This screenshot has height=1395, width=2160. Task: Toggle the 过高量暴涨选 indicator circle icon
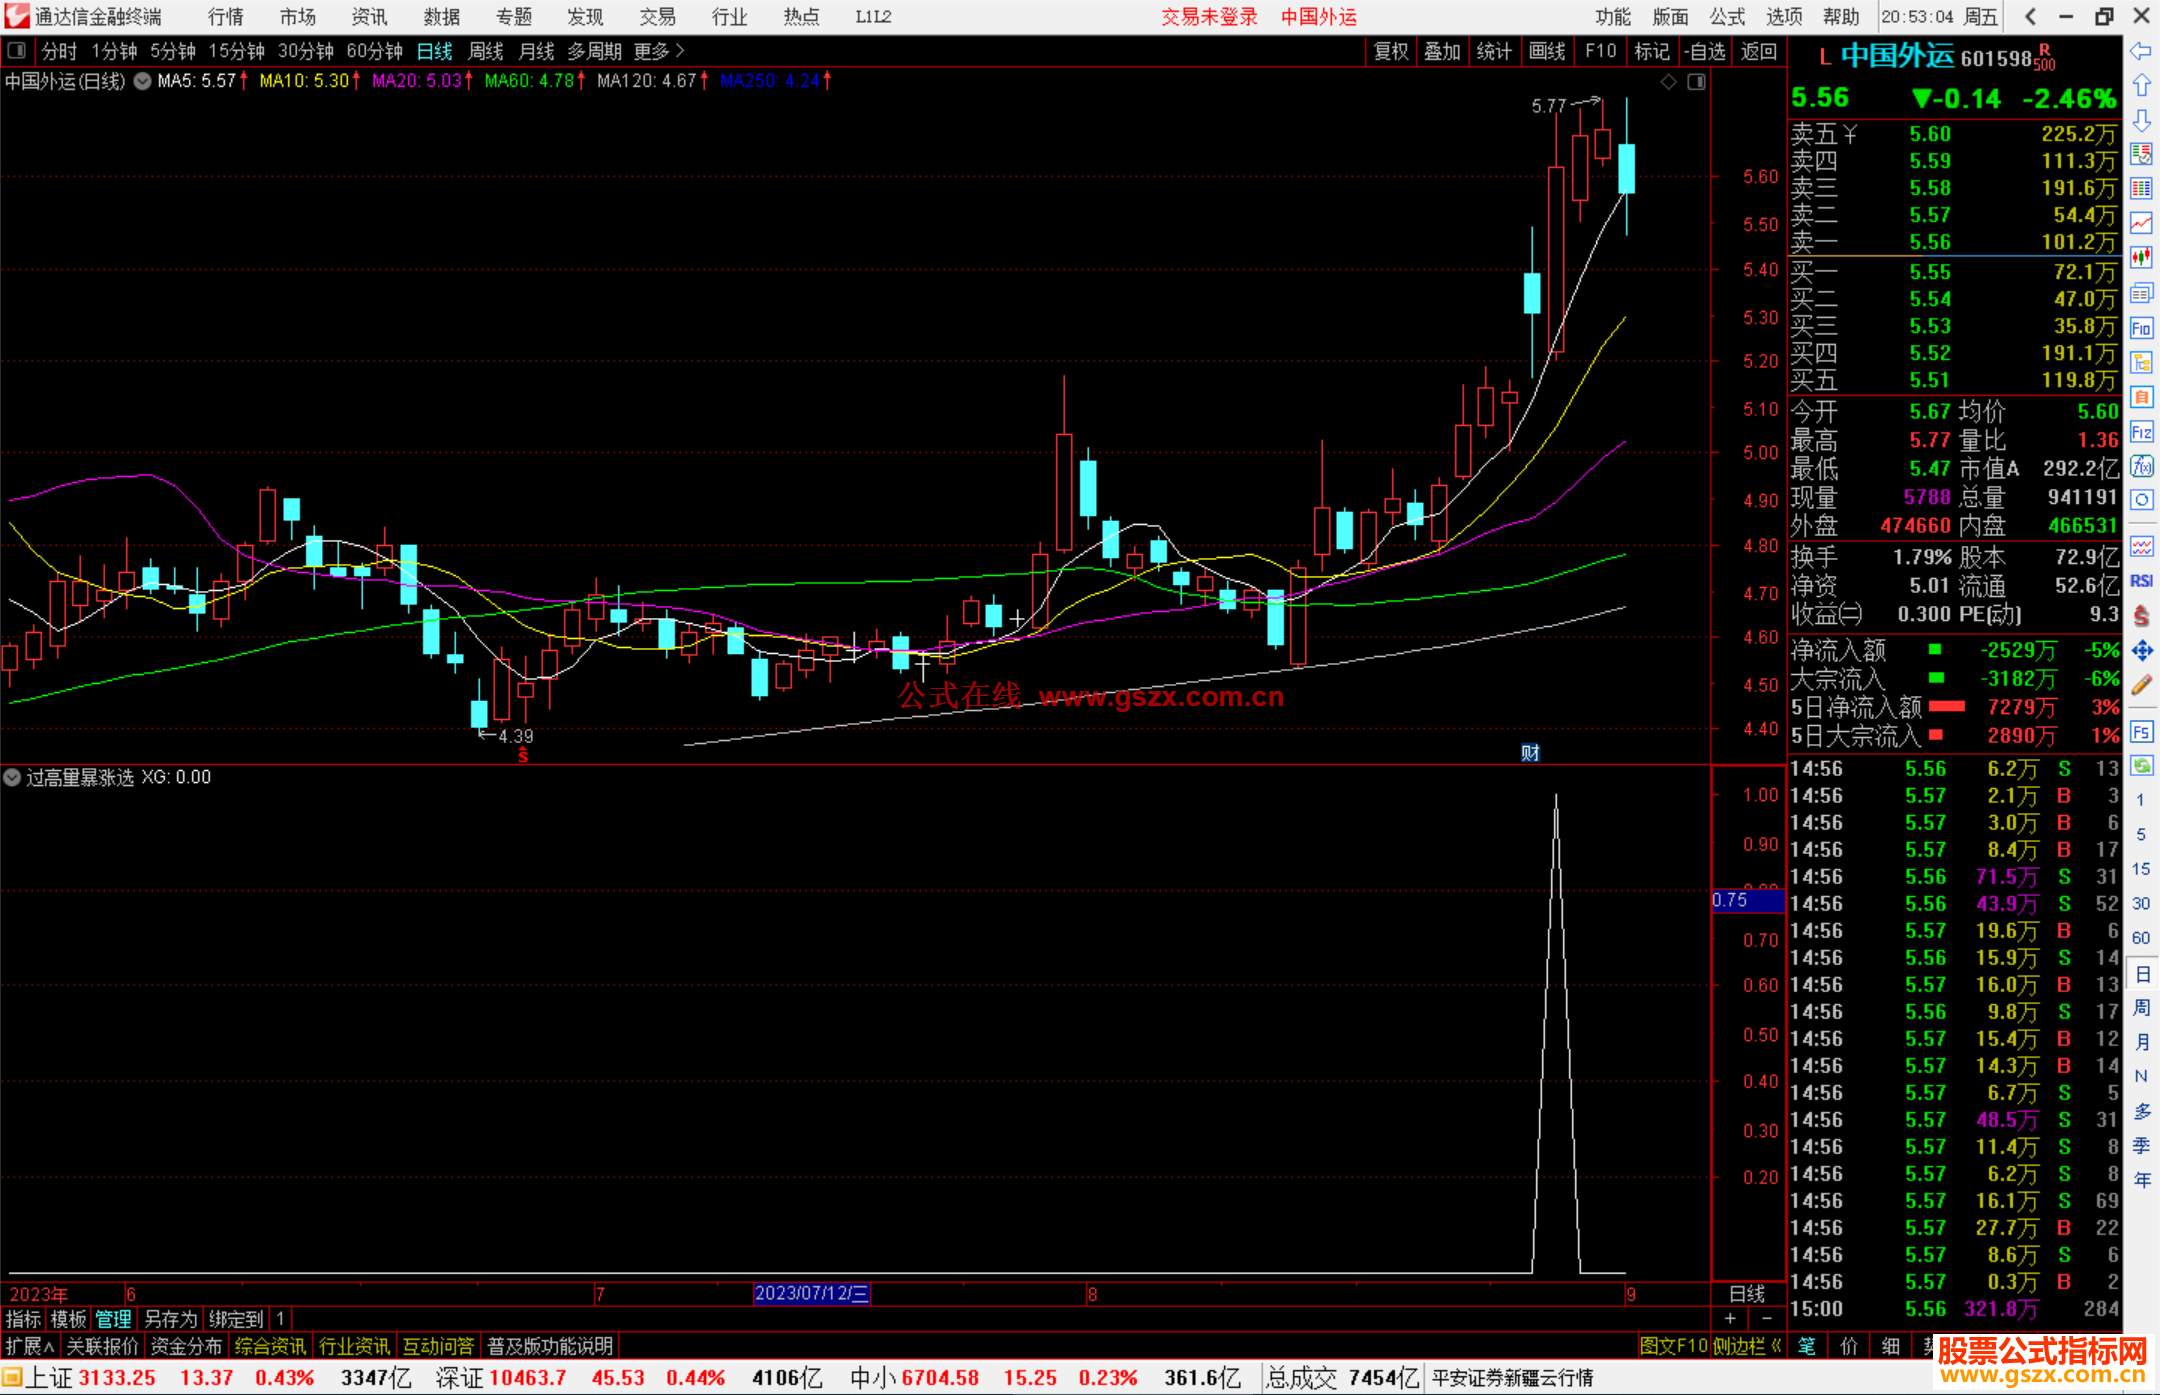pyautogui.click(x=12, y=777)
